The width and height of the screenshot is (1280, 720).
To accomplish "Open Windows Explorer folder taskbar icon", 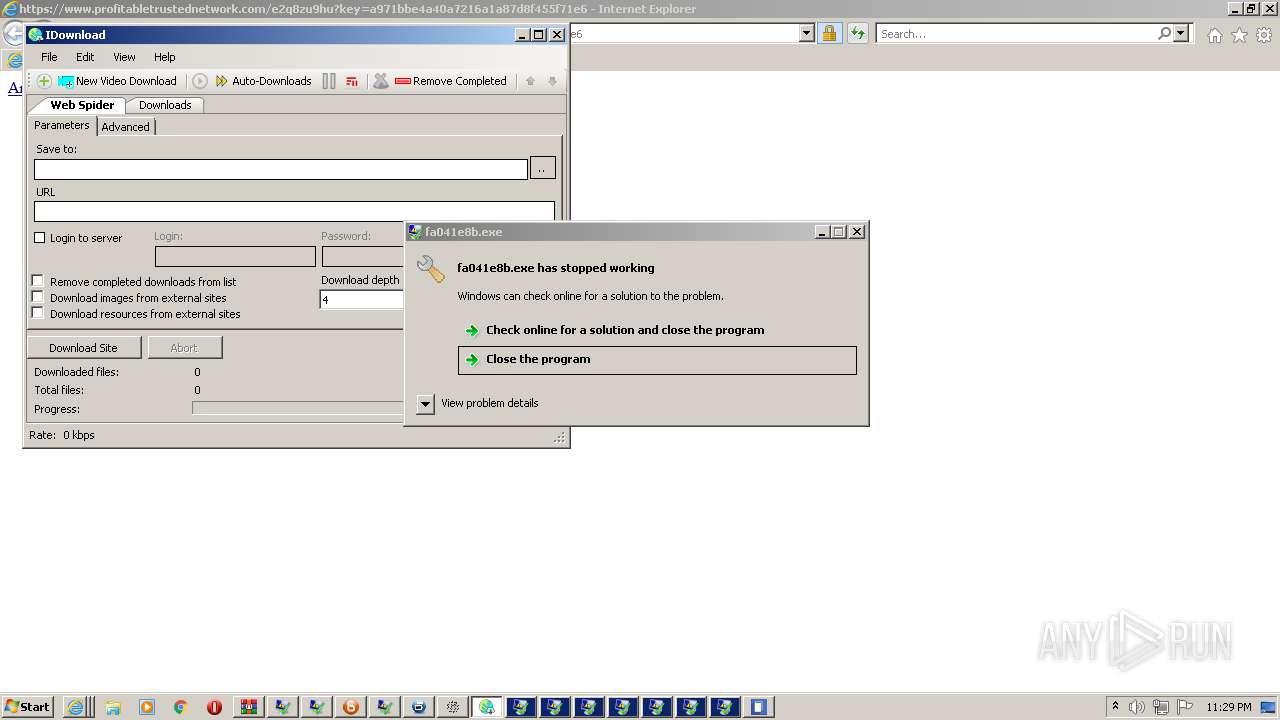I will tap(113, 707).
